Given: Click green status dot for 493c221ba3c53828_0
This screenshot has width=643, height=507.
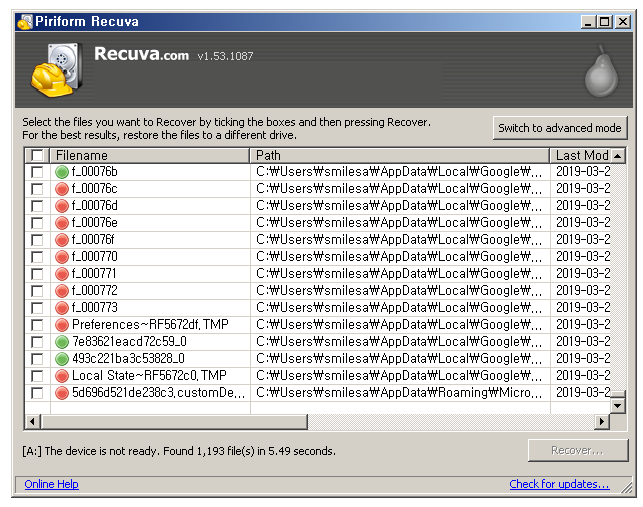Looking at the screenshot, I should click(62, 359).
